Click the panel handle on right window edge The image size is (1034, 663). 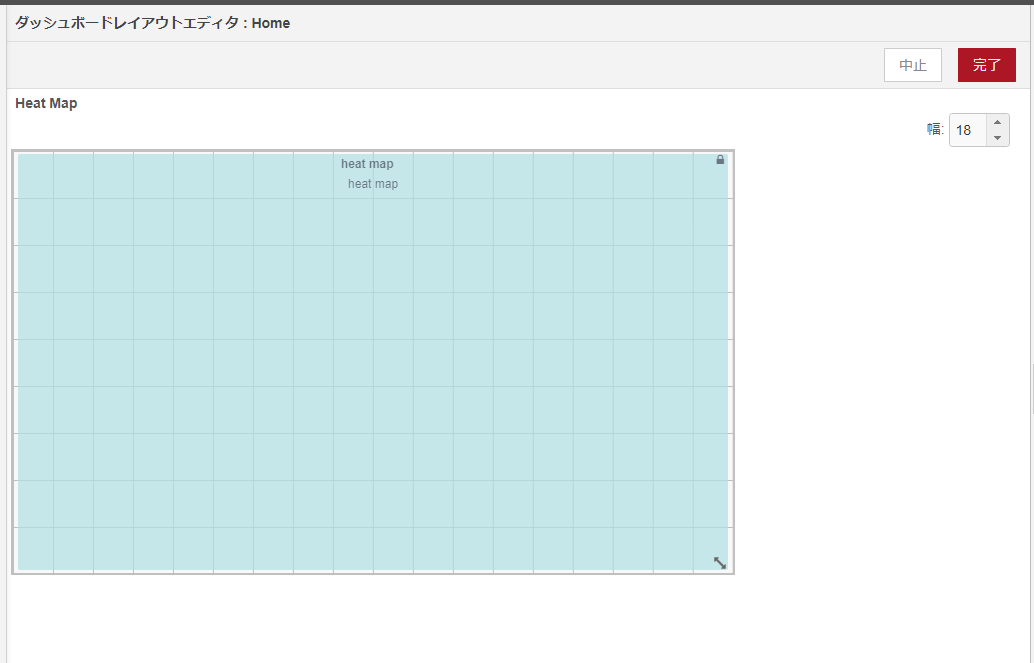tap(1031, 390)
